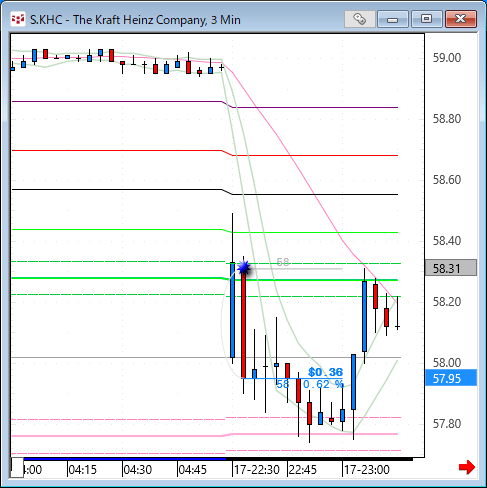The width and height of the screenshot is (487, 488).
Task: Click the 58.20 price scale value
Action: [x=447, y=302]
